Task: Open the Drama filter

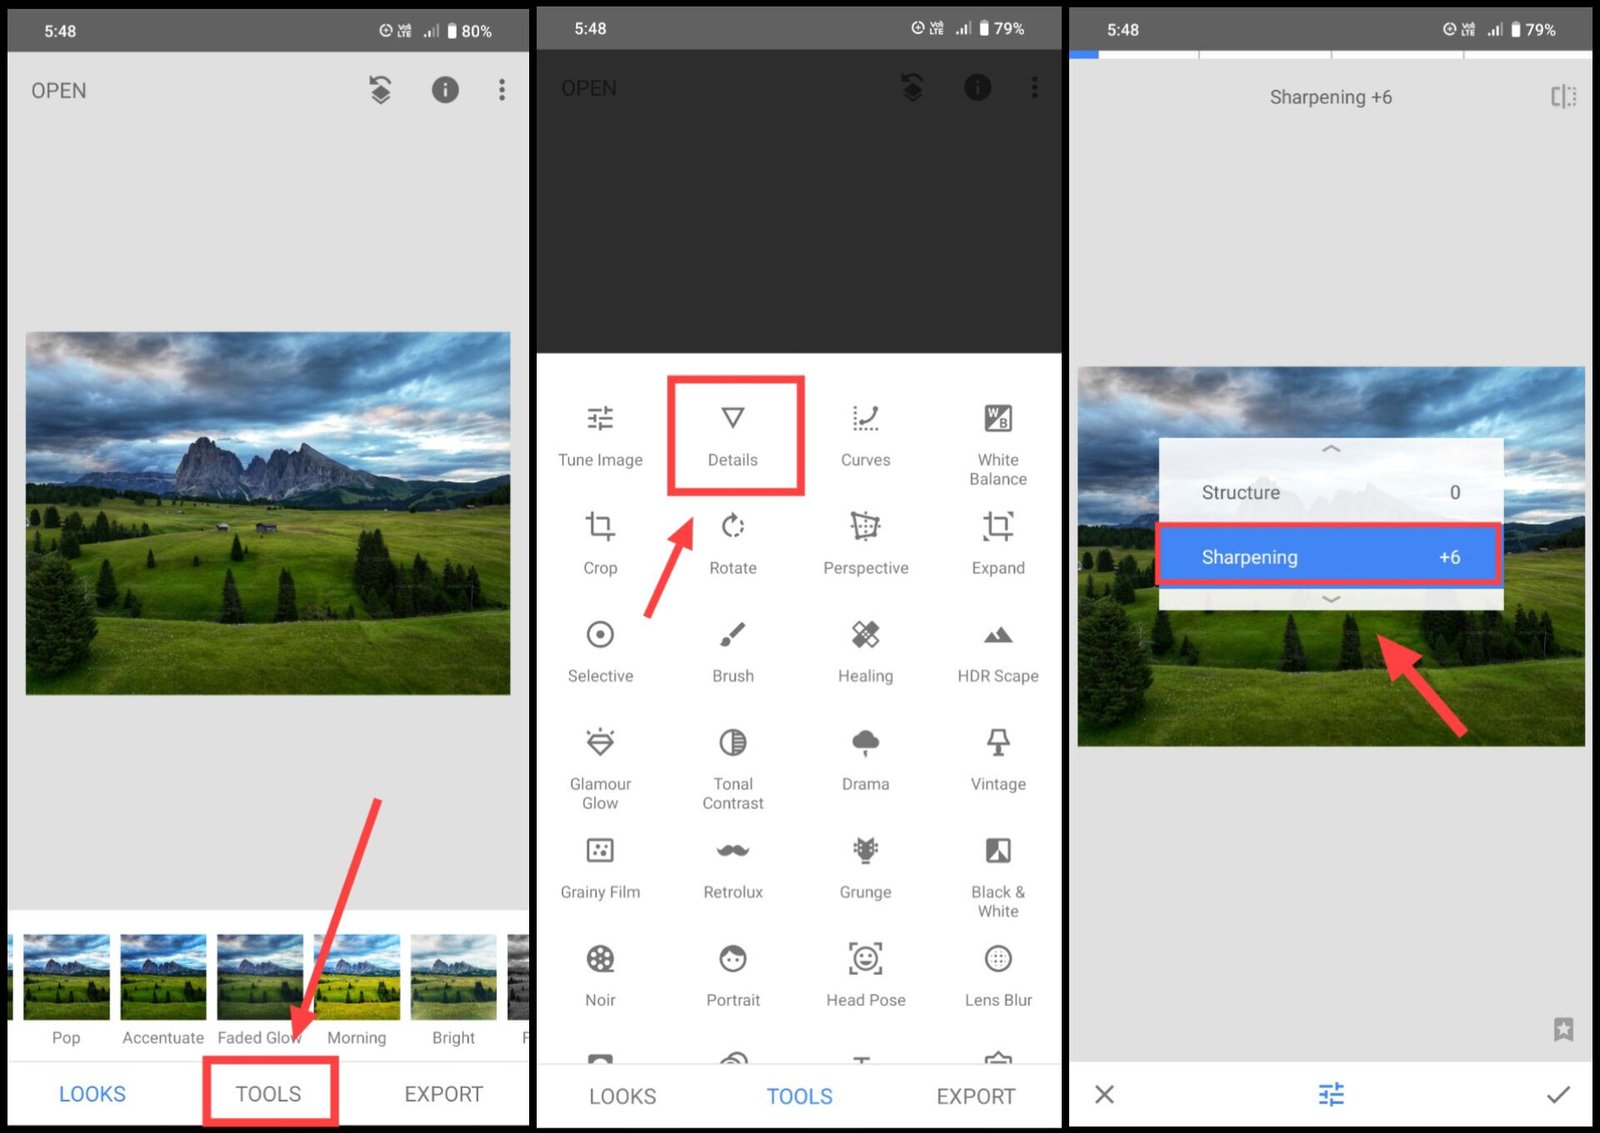Action: (x=865, y=760)
